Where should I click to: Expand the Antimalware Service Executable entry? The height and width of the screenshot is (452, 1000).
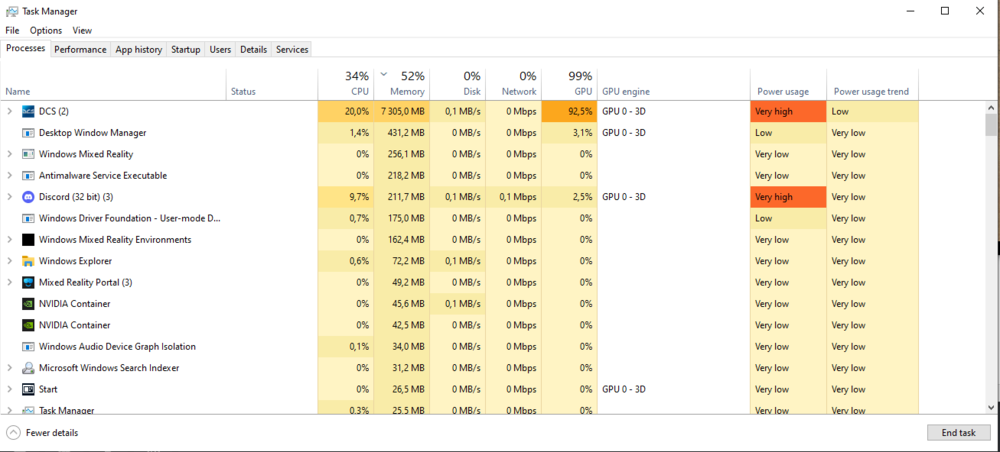[x=9, y=176]
